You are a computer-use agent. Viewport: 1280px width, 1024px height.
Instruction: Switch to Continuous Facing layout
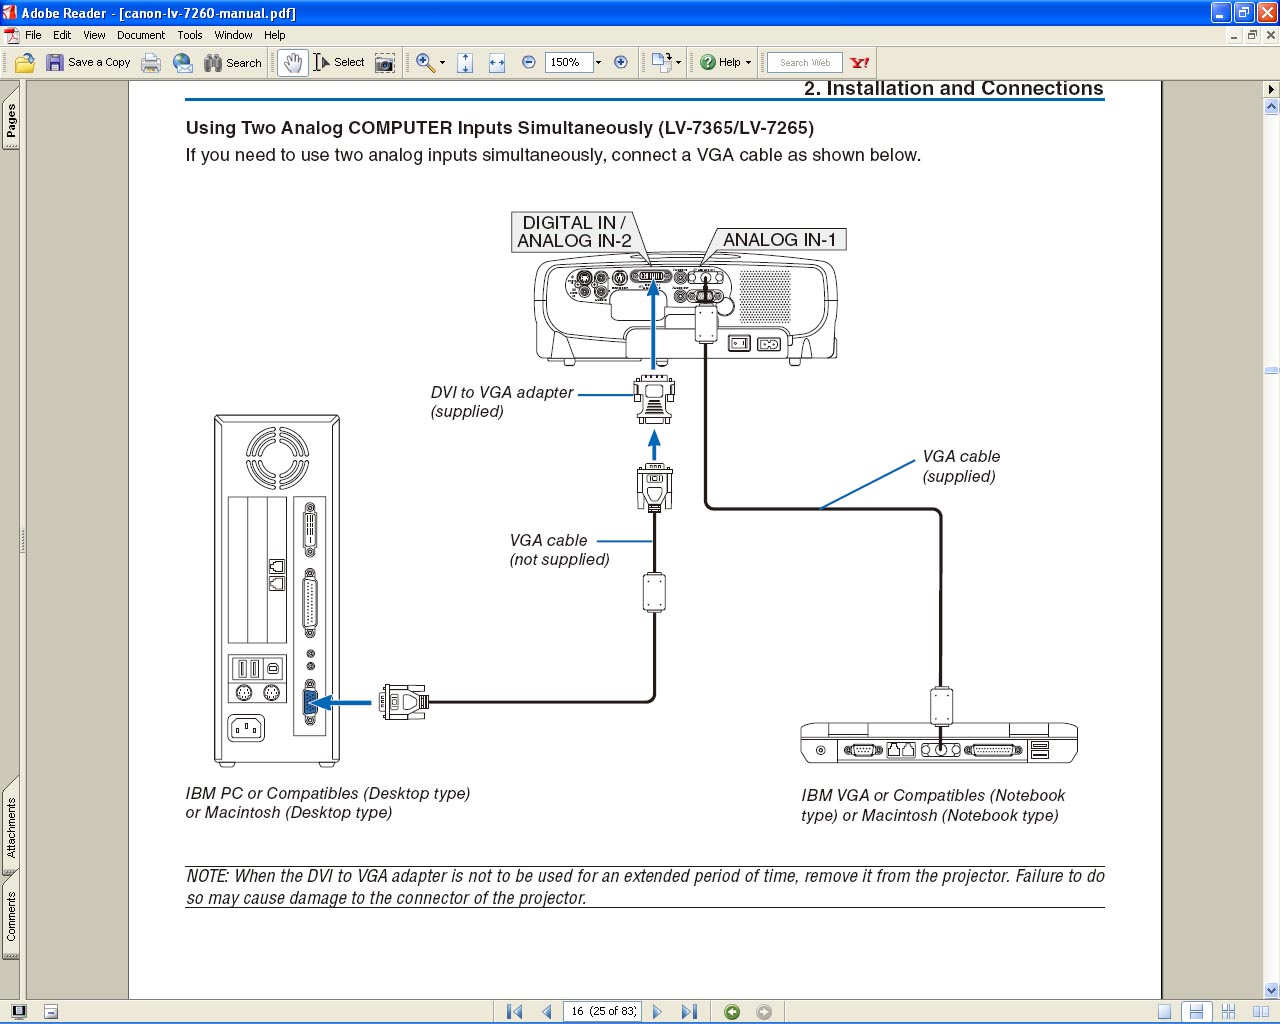[x=1228, y=1012]
